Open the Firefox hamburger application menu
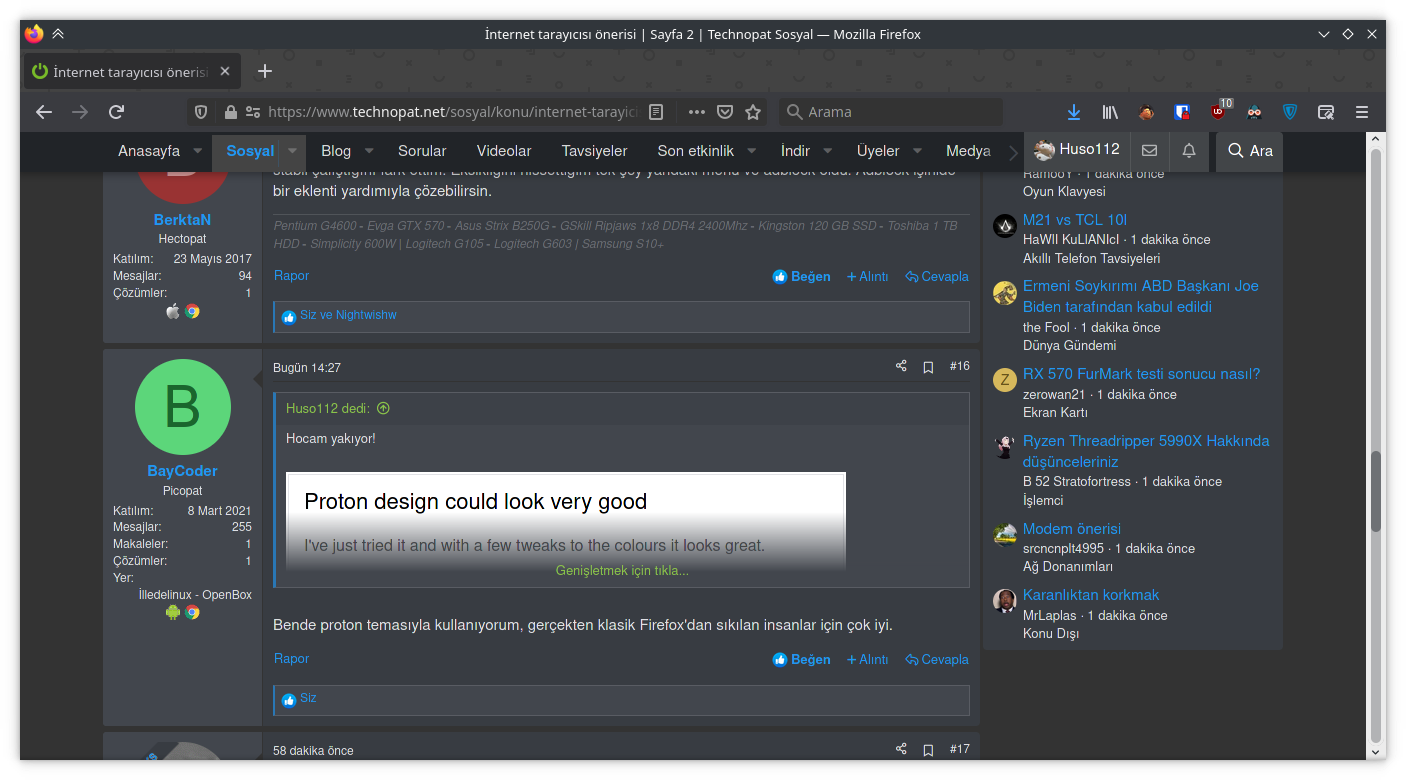This screenshot has height=780, width=1406. pos(1362,112)
